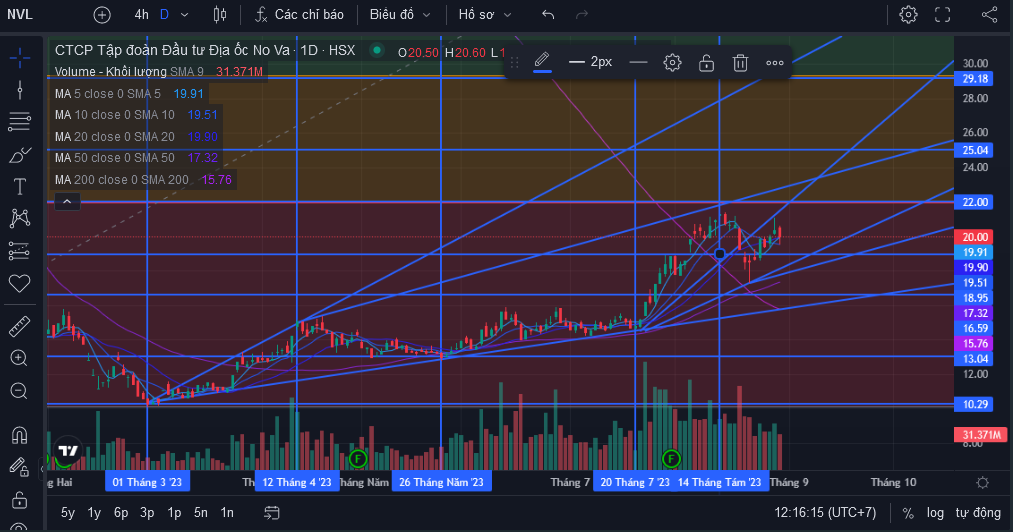Select the Text annotation tool

(19, 187)
